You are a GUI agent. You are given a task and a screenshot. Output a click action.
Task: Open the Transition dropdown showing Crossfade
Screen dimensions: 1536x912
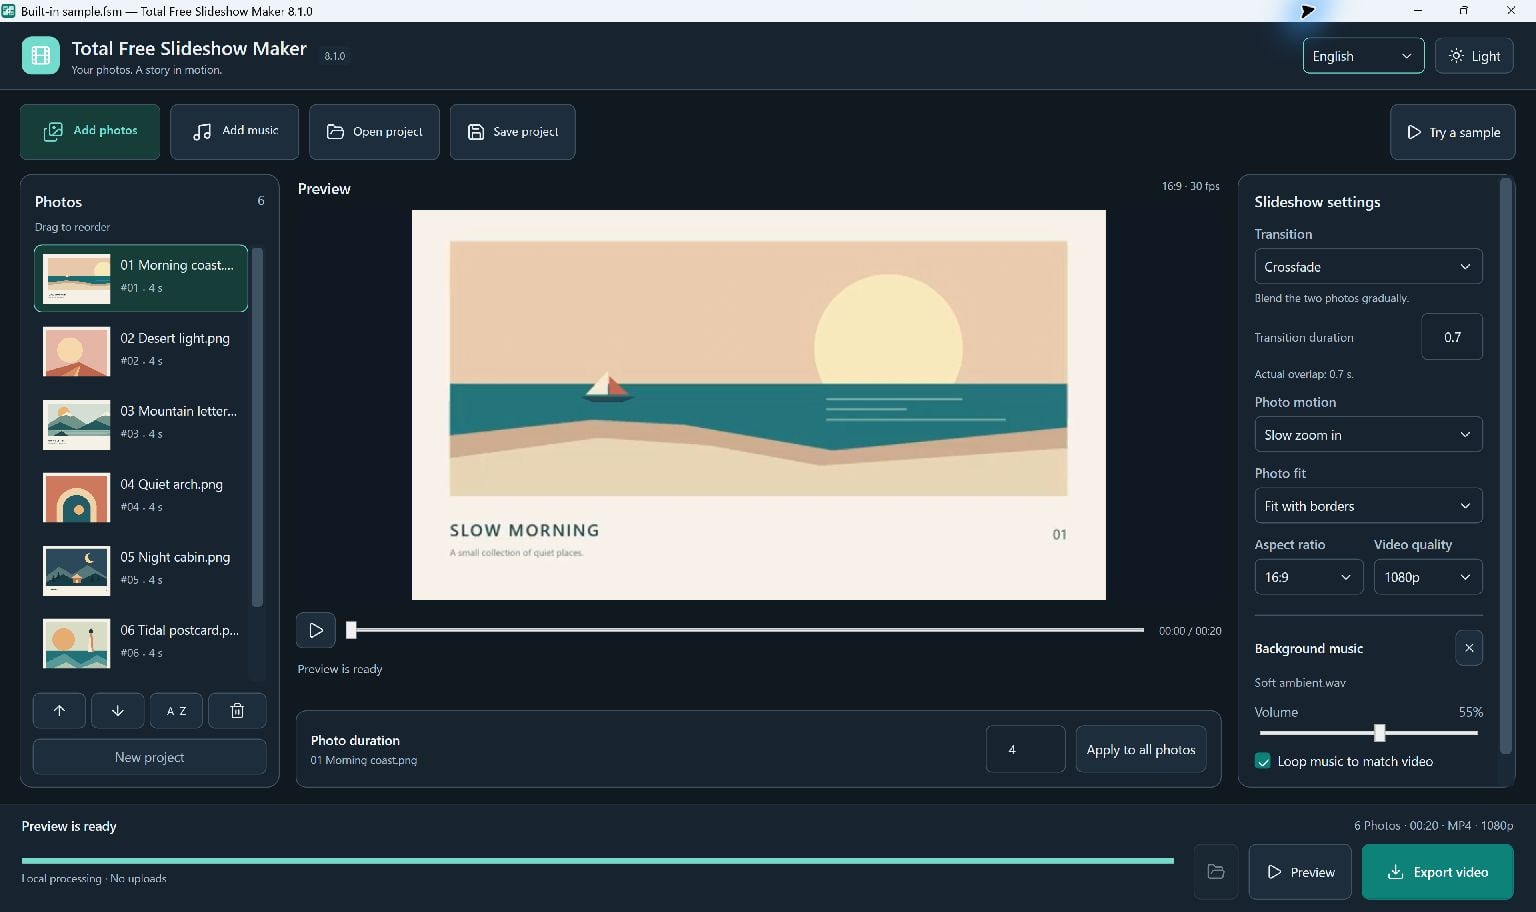[1368, 267]
